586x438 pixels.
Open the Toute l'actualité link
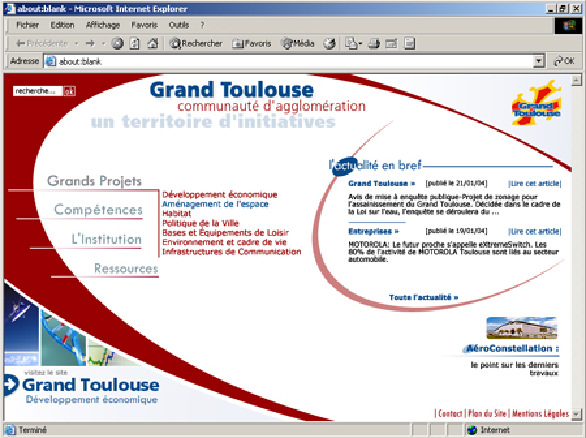[423, 297]
